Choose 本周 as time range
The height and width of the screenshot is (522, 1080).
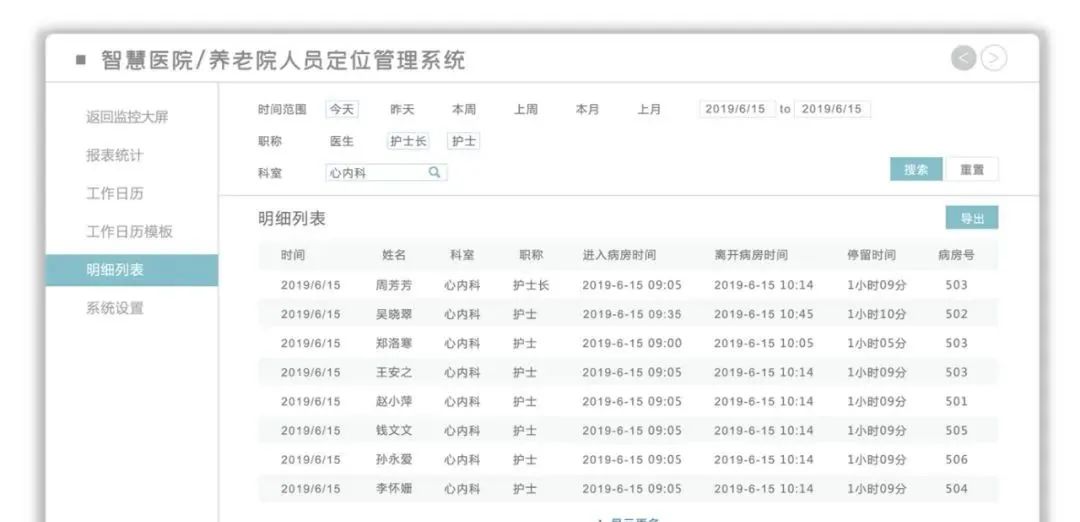tap(464, 110)
